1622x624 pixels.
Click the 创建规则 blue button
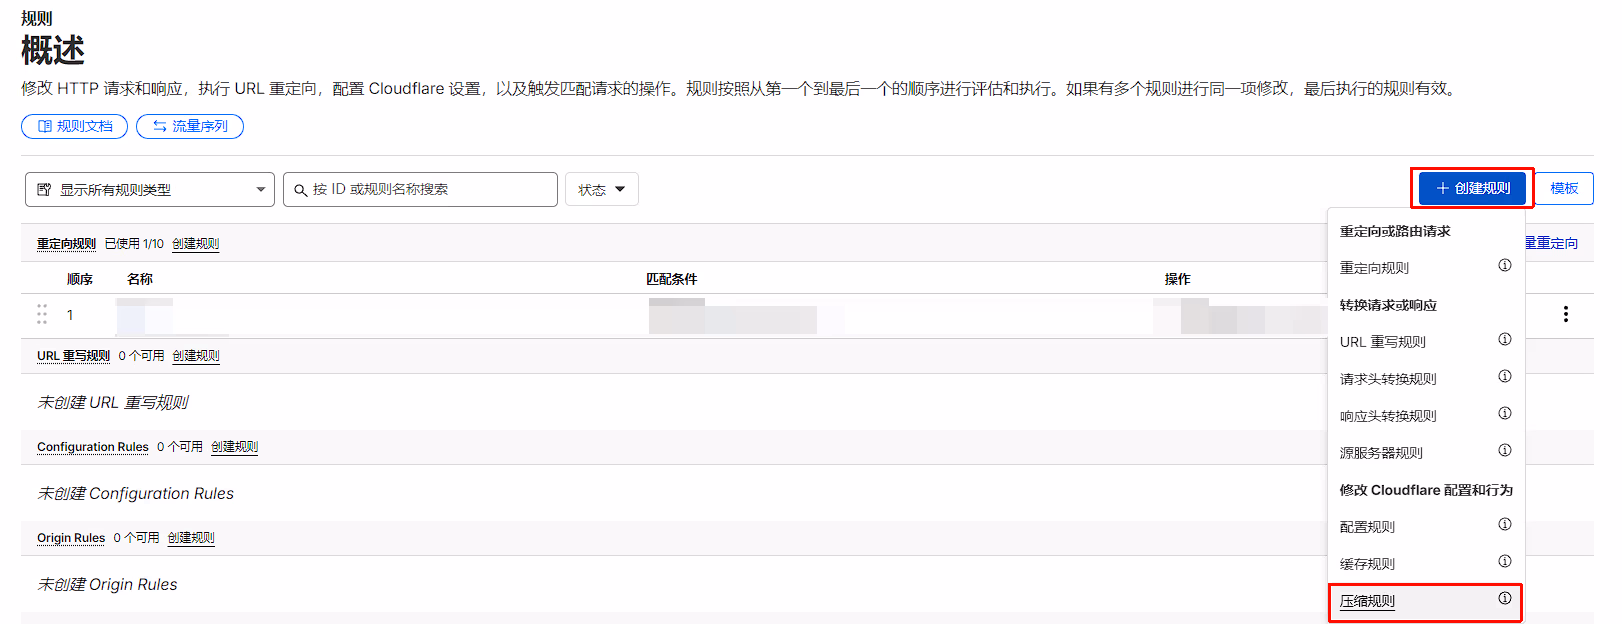click(1472, 188)
